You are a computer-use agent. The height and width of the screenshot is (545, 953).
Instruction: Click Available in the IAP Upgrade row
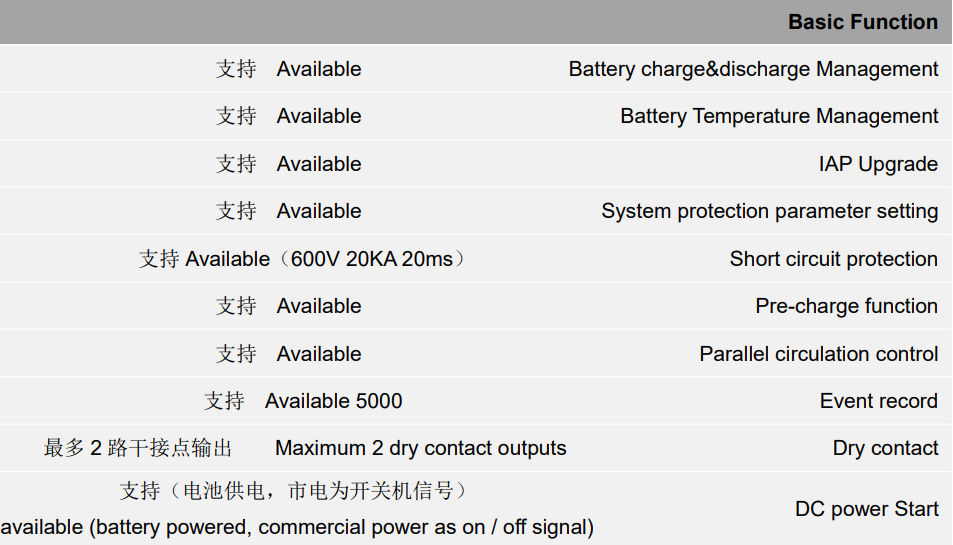[x=319, y=164]
